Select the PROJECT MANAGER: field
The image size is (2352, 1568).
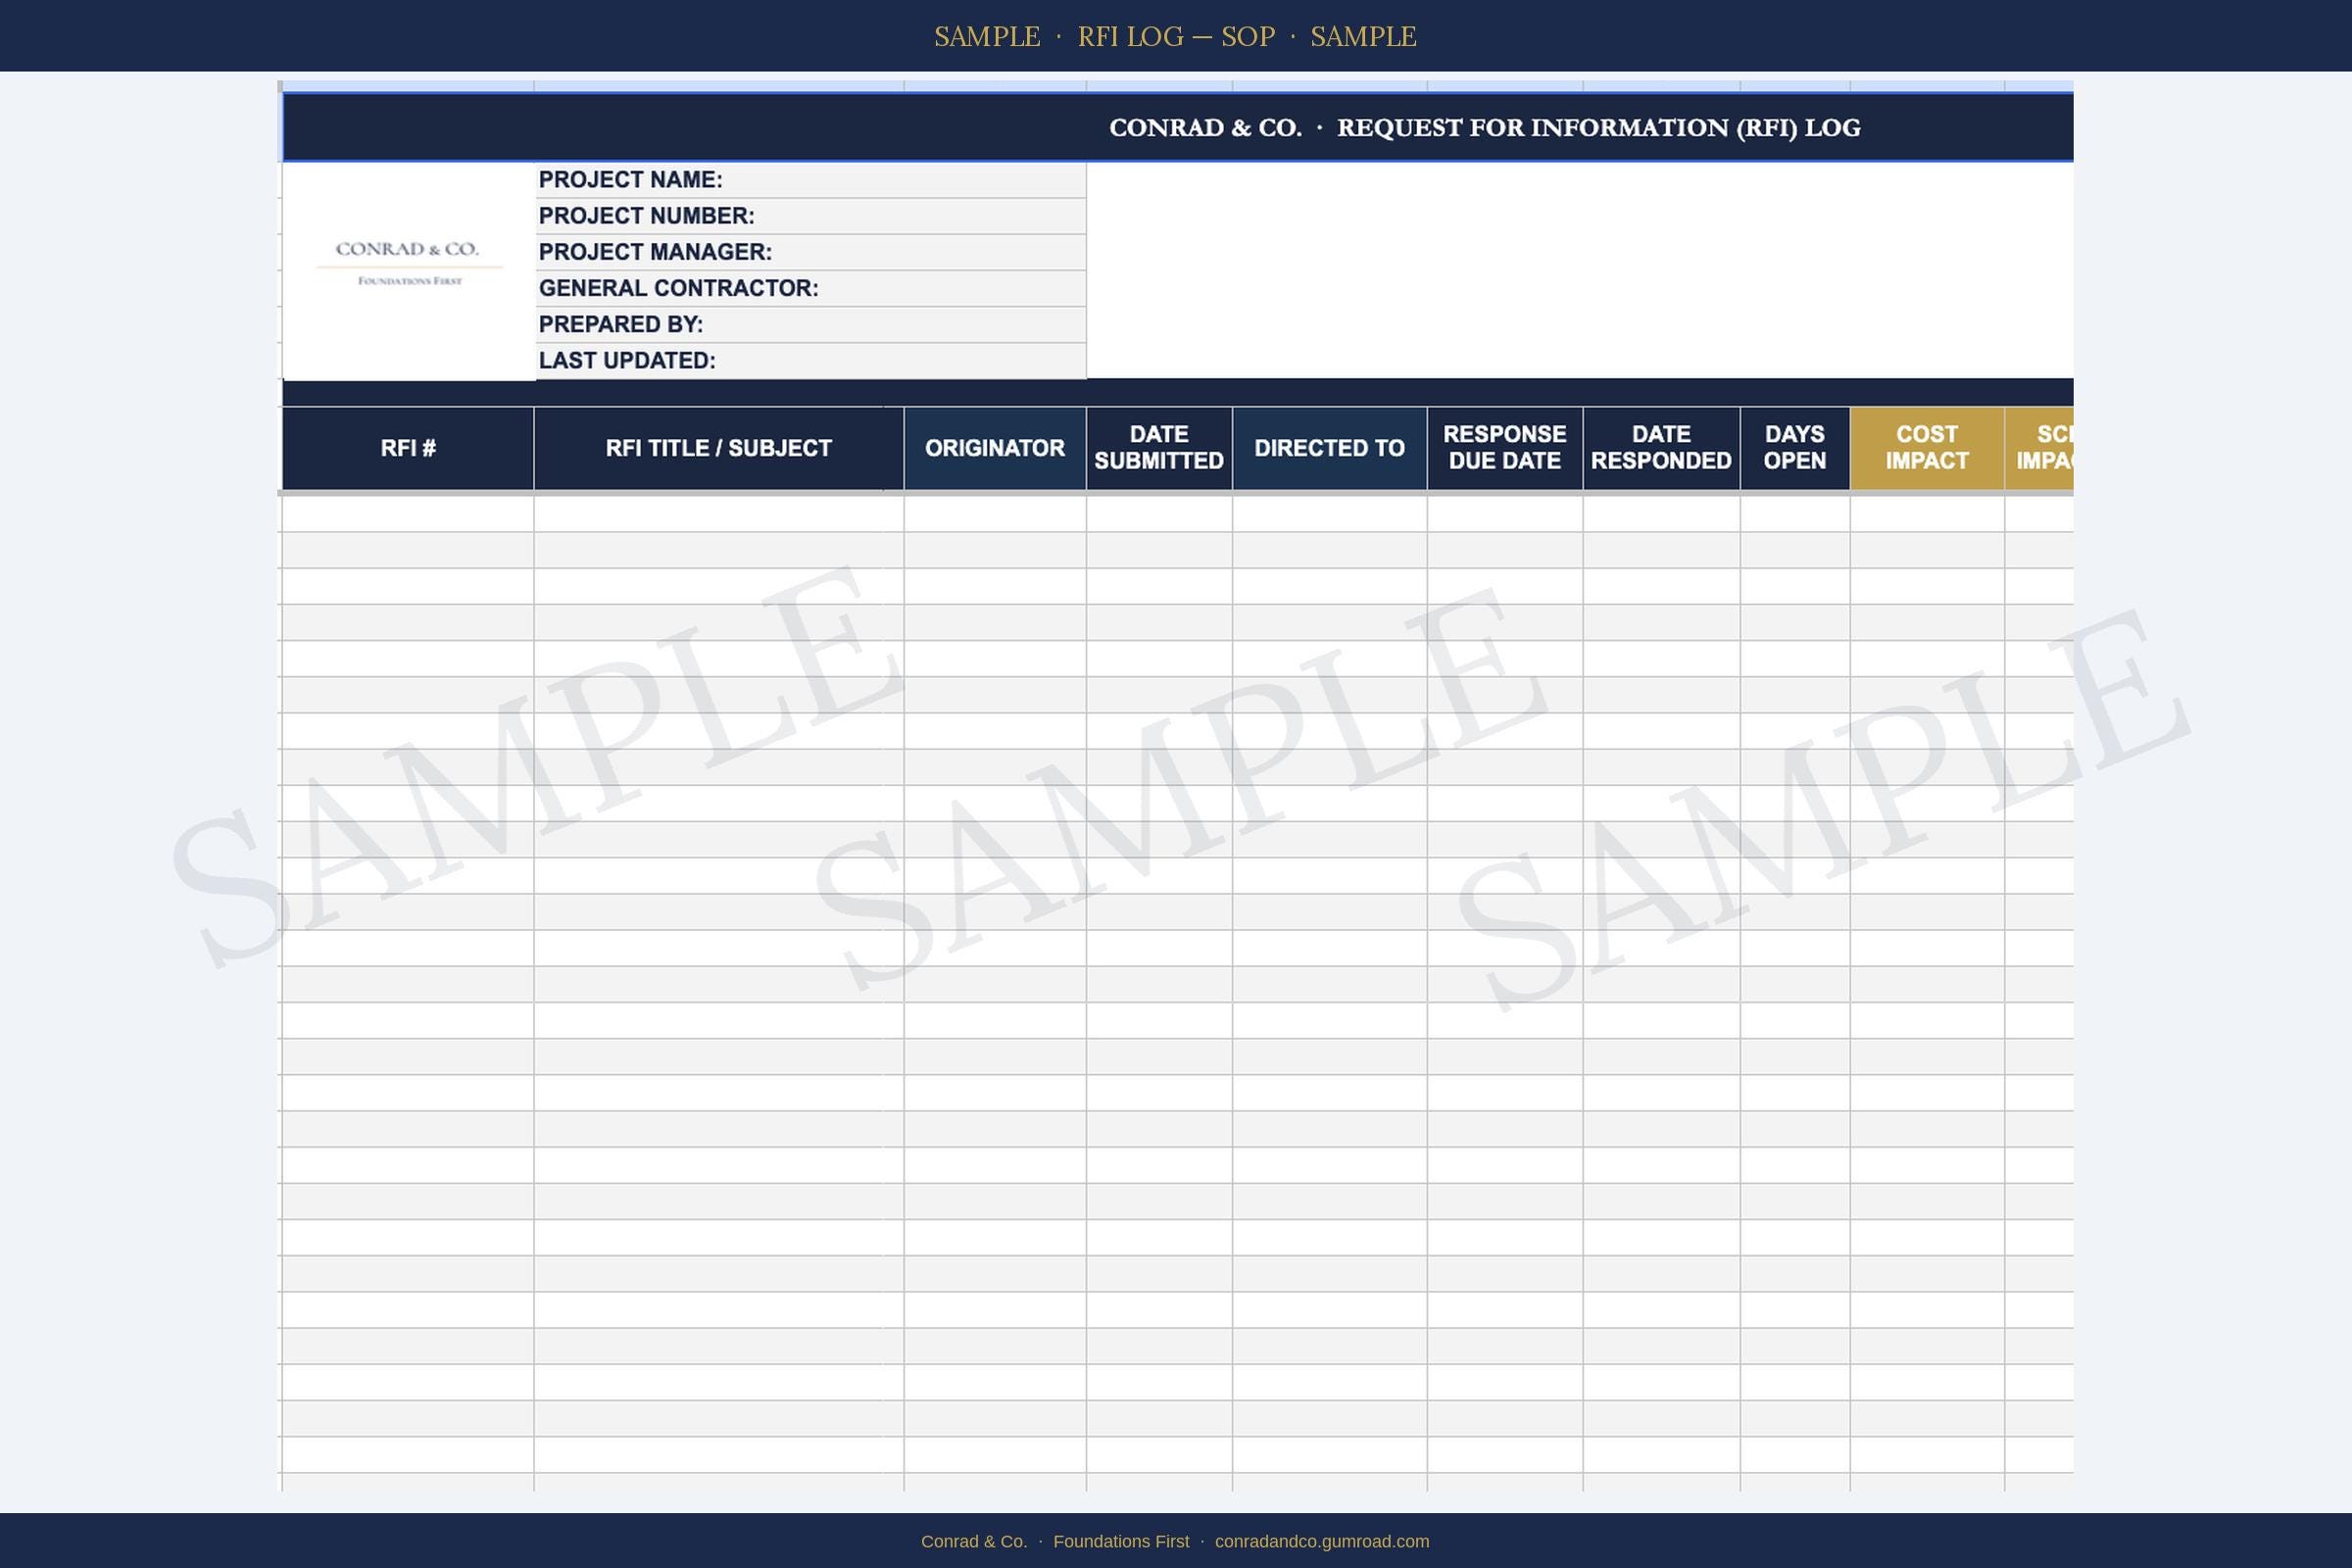[x=811, y=252]
